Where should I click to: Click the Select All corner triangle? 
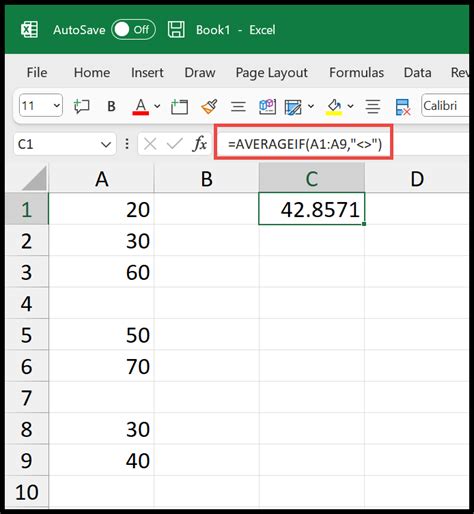pos(35,179)
